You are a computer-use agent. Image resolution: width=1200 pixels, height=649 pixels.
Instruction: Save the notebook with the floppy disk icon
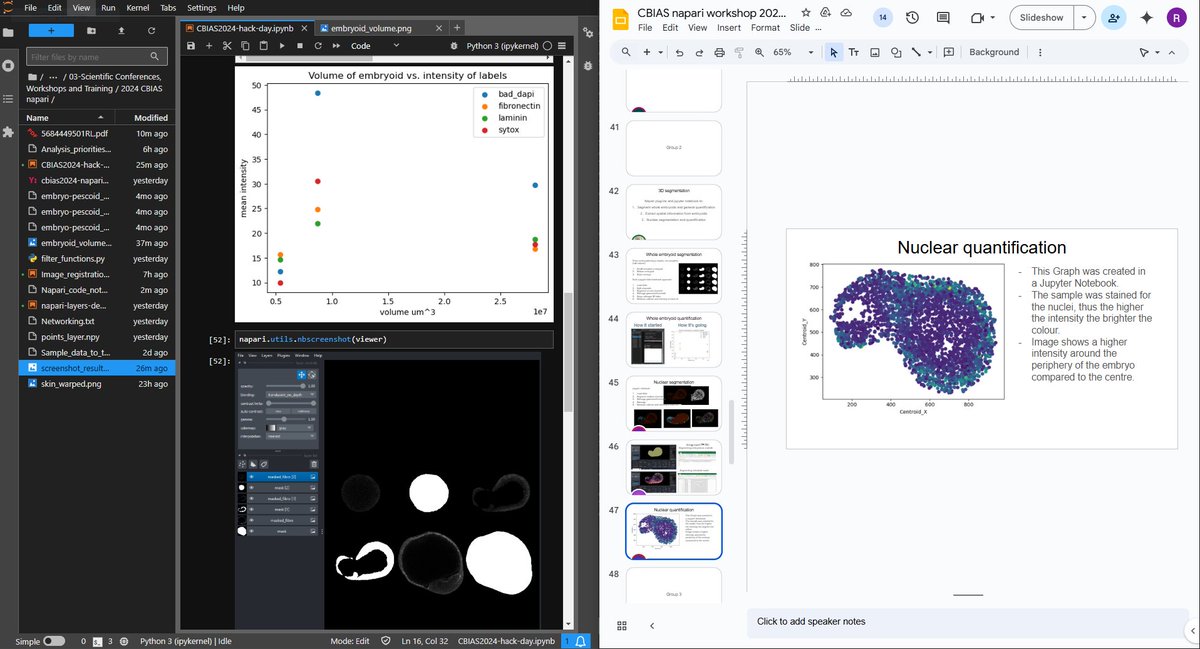tap(191, 46)
